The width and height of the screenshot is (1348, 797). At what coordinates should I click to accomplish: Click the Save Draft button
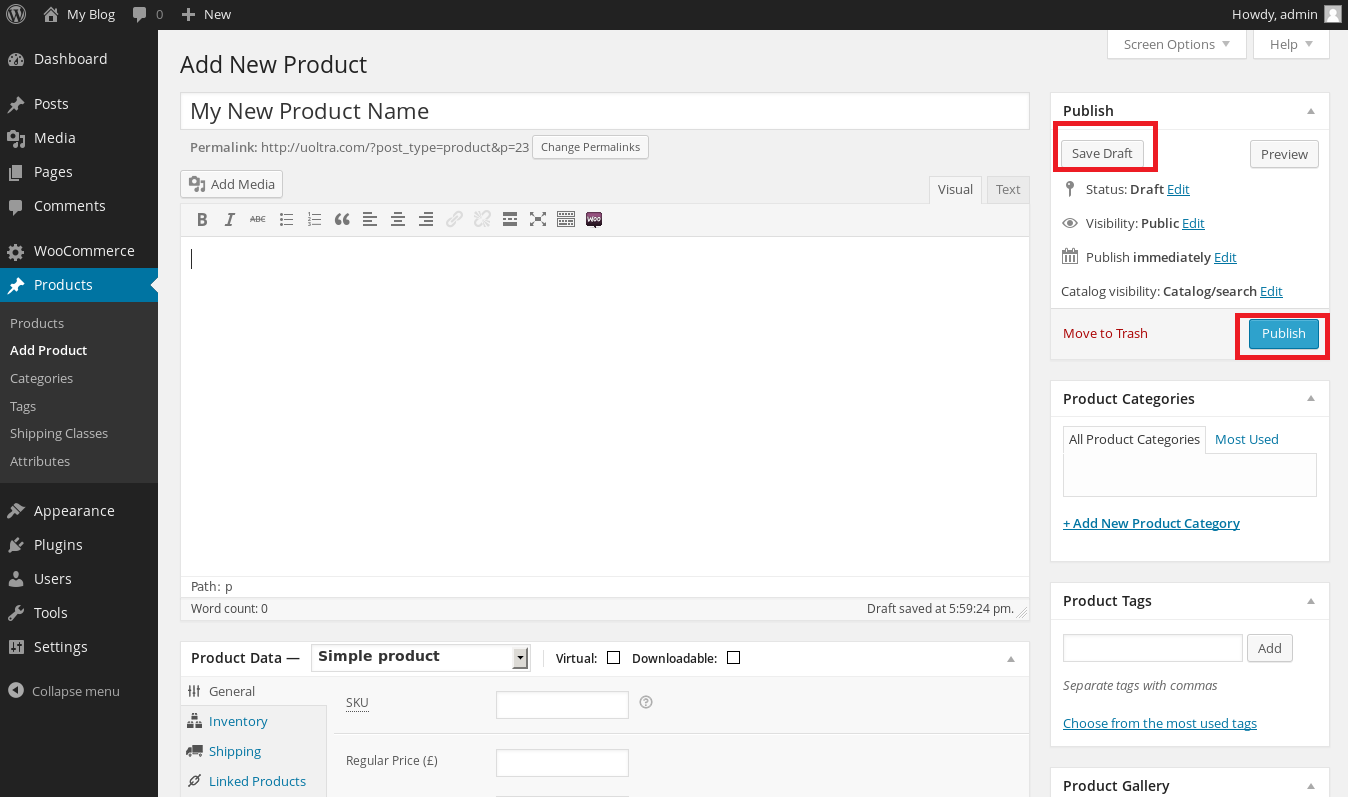[x=1102, y=153]
